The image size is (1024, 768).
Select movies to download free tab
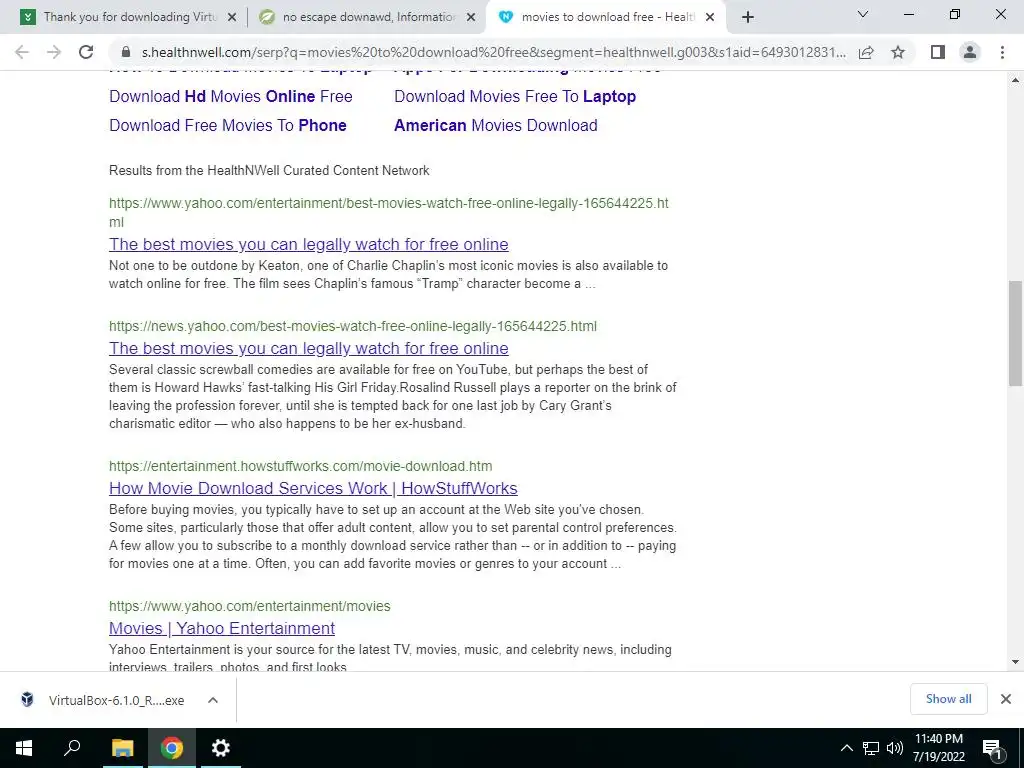(606, 17)
